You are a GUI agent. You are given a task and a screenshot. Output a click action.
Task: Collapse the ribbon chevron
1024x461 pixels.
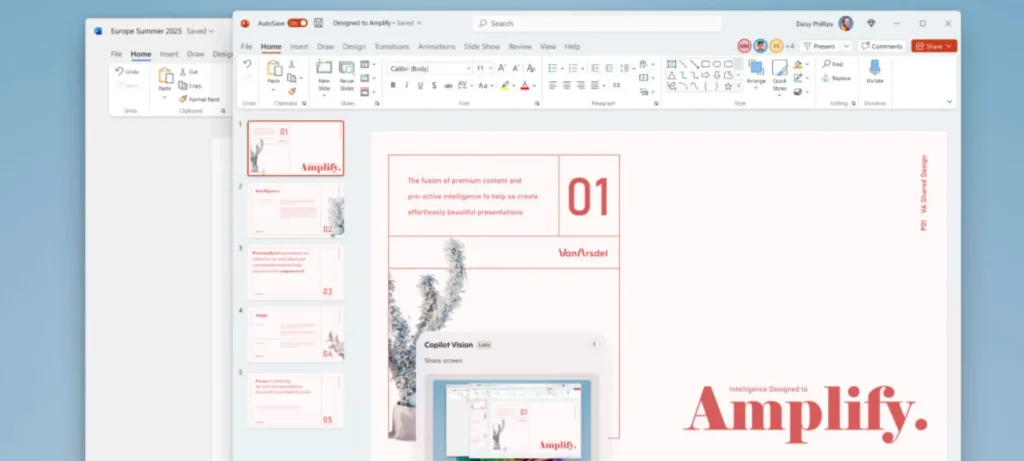pyautogui.click(x=949, y=101)
